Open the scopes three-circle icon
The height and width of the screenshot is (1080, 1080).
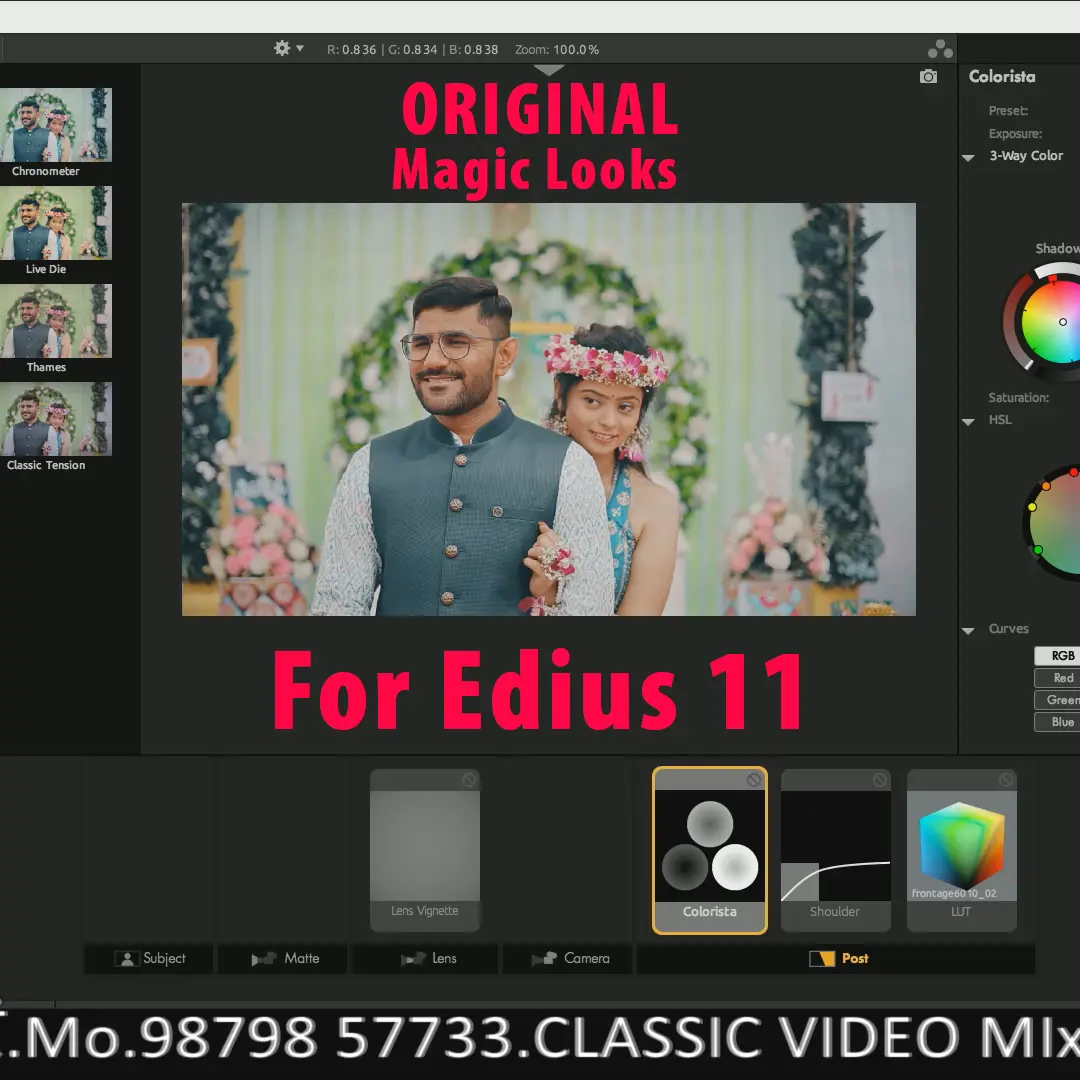tap(939, 49)
